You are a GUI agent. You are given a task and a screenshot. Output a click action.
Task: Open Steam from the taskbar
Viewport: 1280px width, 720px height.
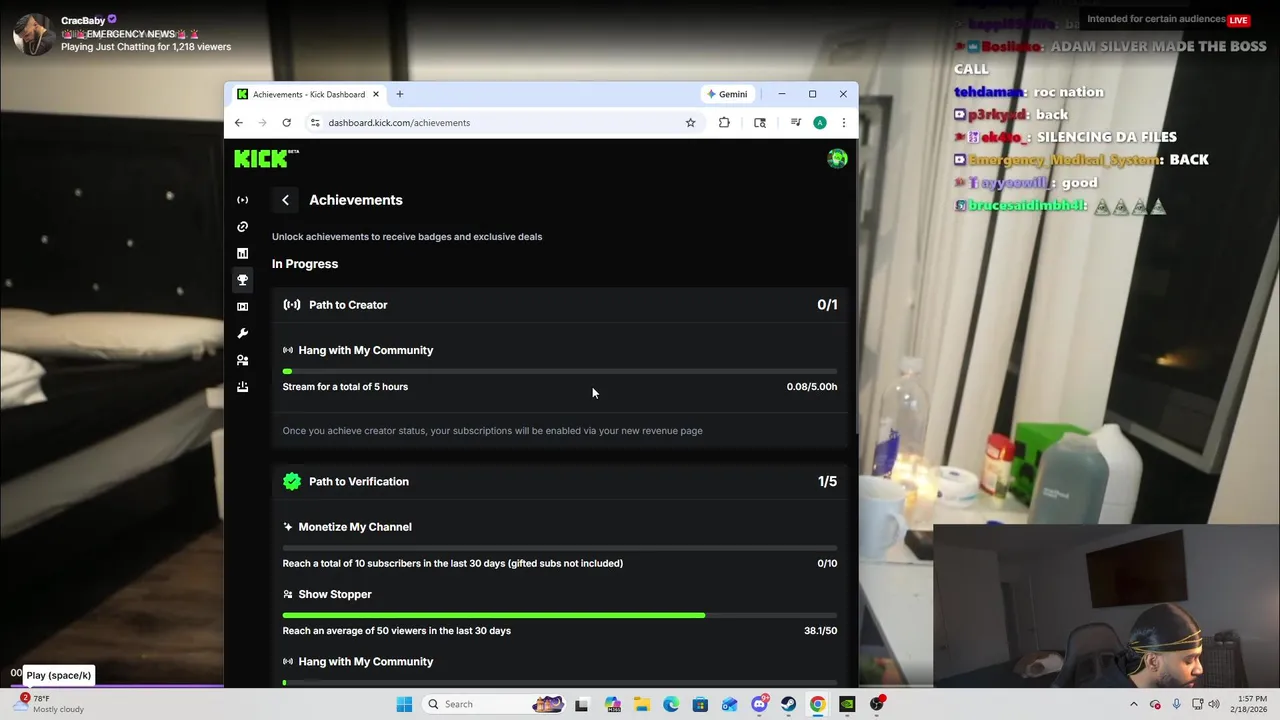789,704
